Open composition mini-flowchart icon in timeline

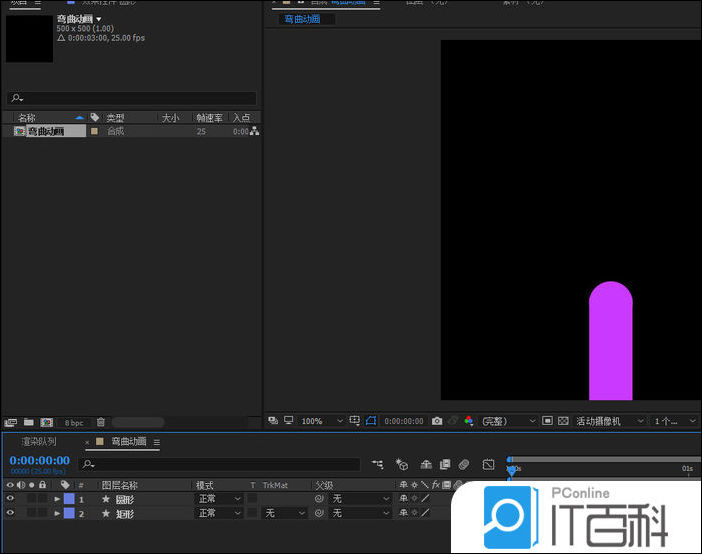pos(378,464)
